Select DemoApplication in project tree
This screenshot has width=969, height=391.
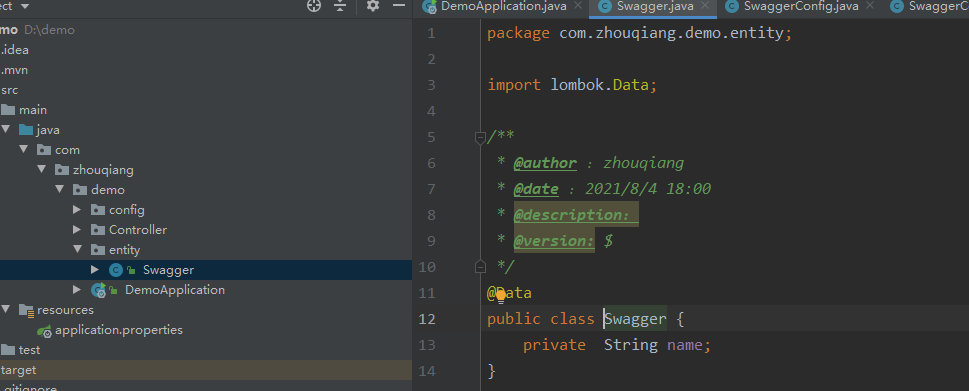point(175,289)
